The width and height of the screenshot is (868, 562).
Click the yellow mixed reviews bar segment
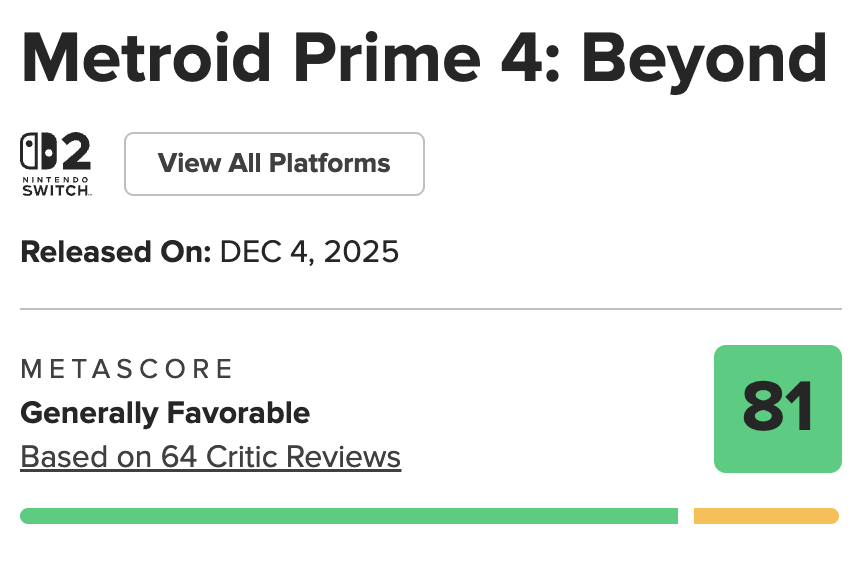coord(765,516)
